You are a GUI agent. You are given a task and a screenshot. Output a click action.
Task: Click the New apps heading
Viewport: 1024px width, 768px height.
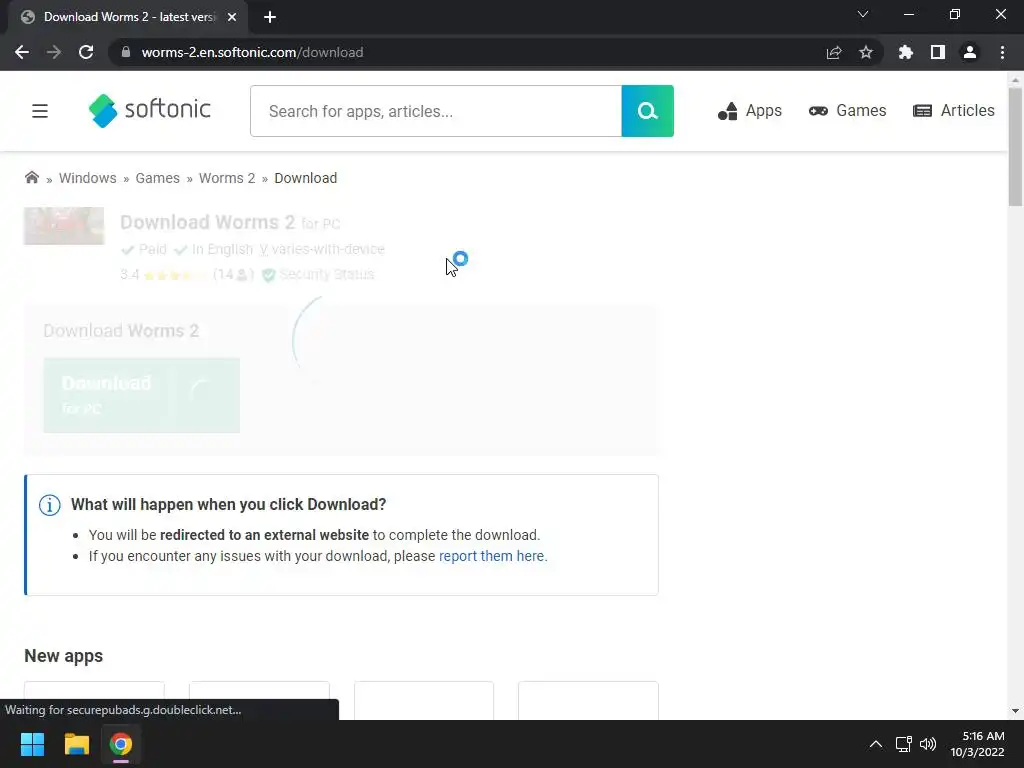pos(63,656)
